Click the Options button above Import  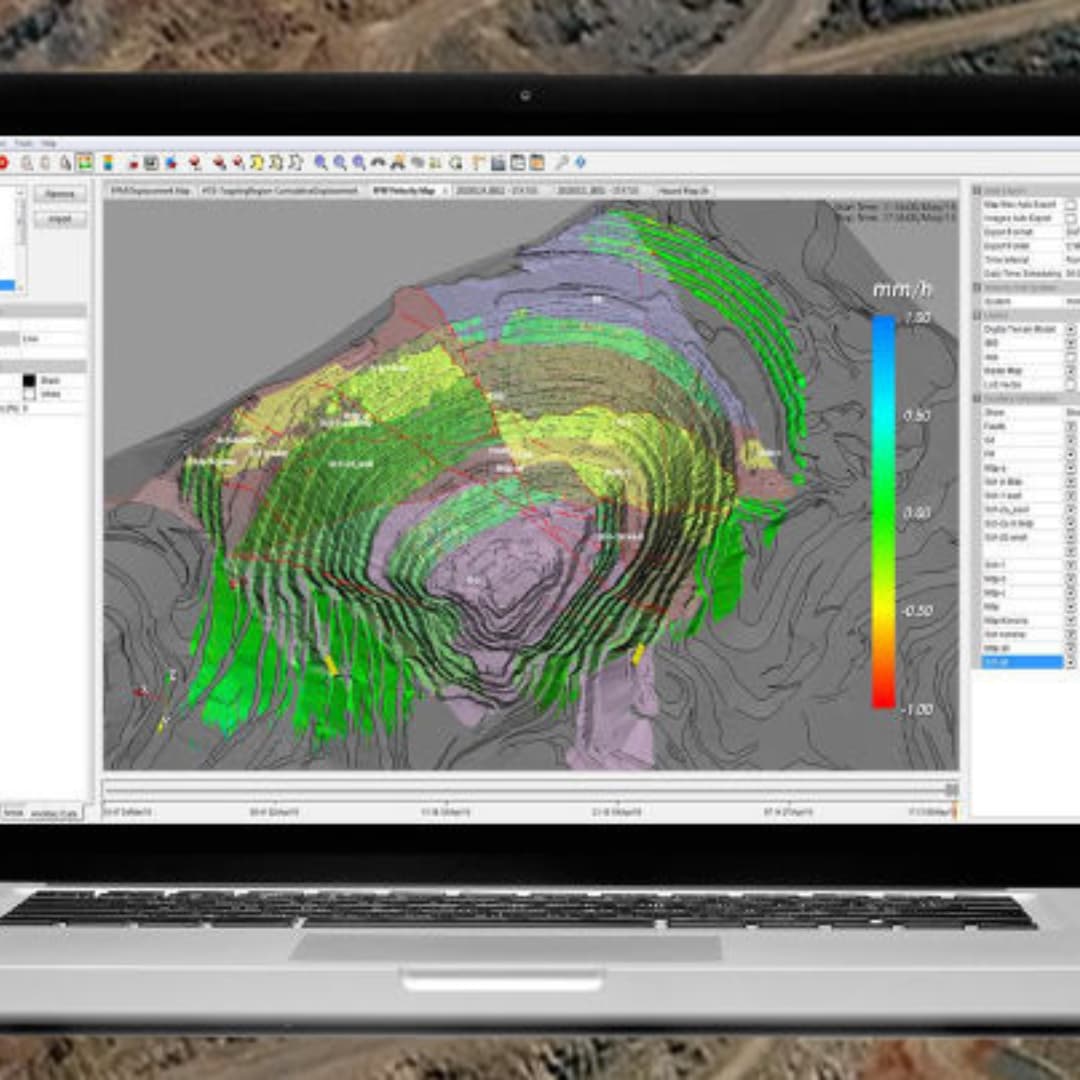point(60,194)
